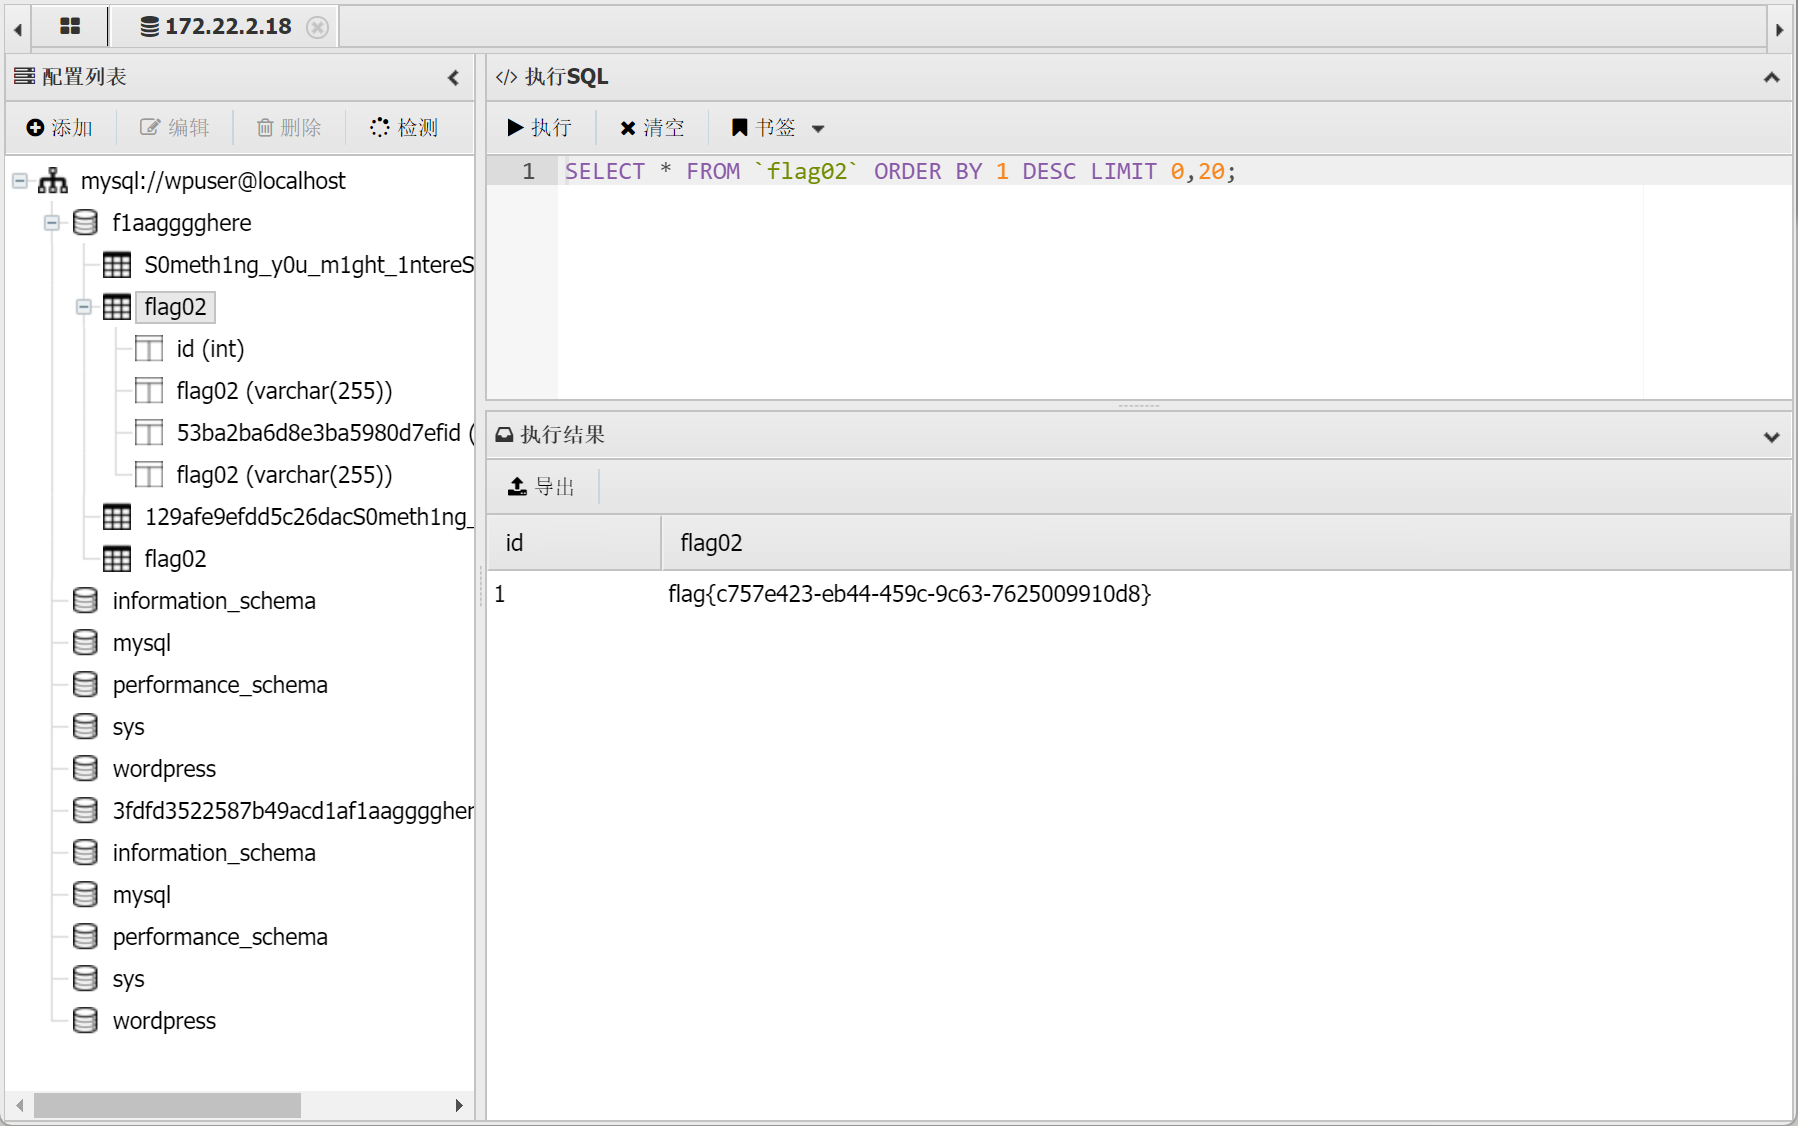Select the 129afe9efdd5c26dacS0meth1ng table
The image size is (1798, 1126).
click(x=309, y=517)
